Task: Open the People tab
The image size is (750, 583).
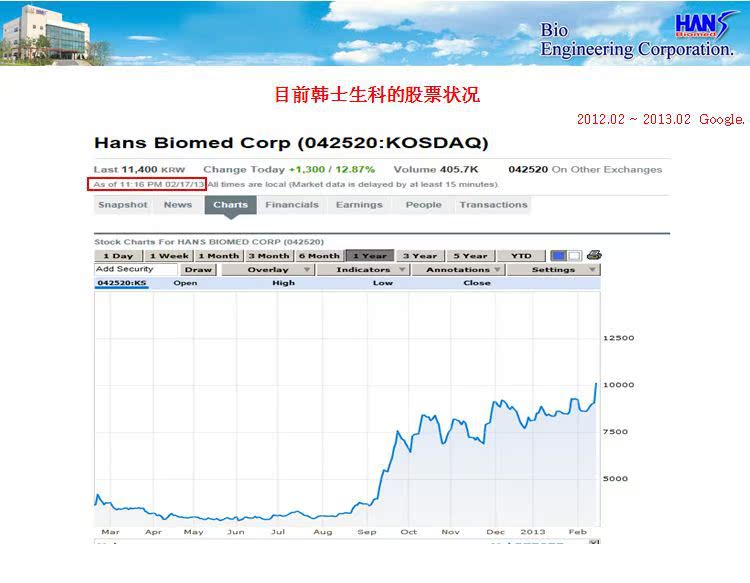Action: [423, 205]
